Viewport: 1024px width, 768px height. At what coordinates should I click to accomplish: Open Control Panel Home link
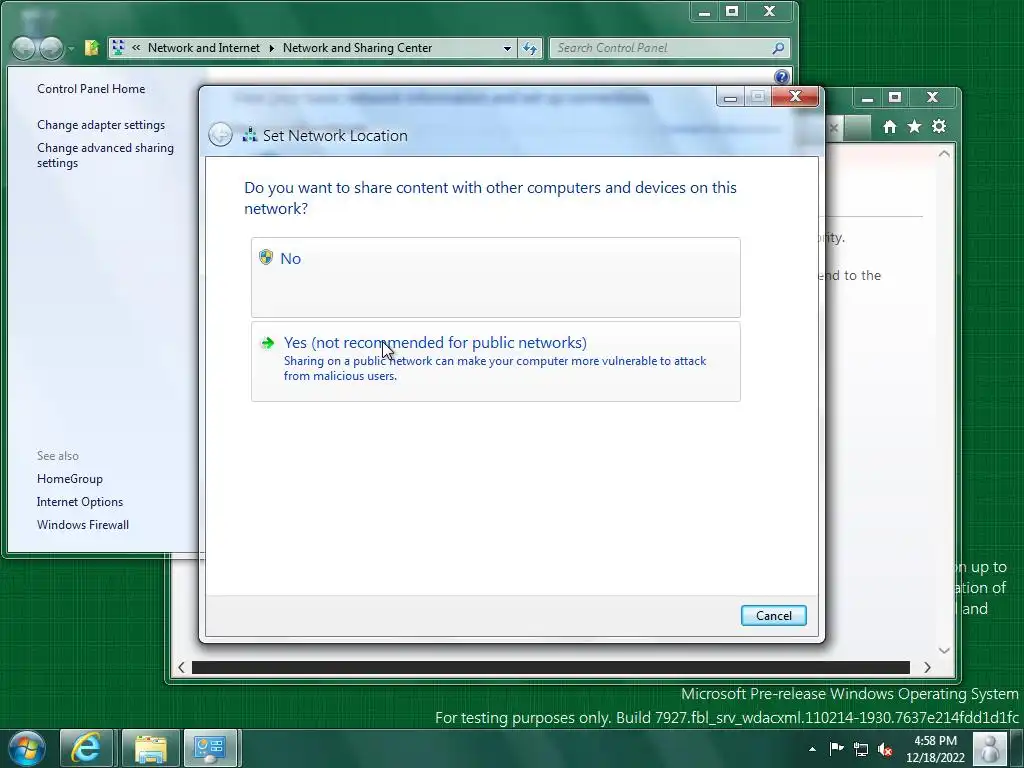(x=91, y=89)
